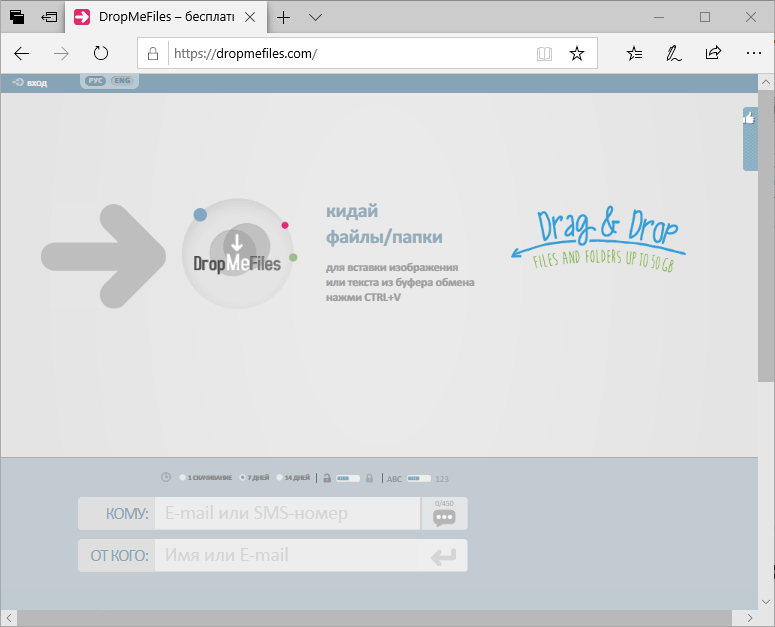Click the send enter-arrow button
This screenshot has width=775, height=627.
pyautogui.click(x=443, y=556)
